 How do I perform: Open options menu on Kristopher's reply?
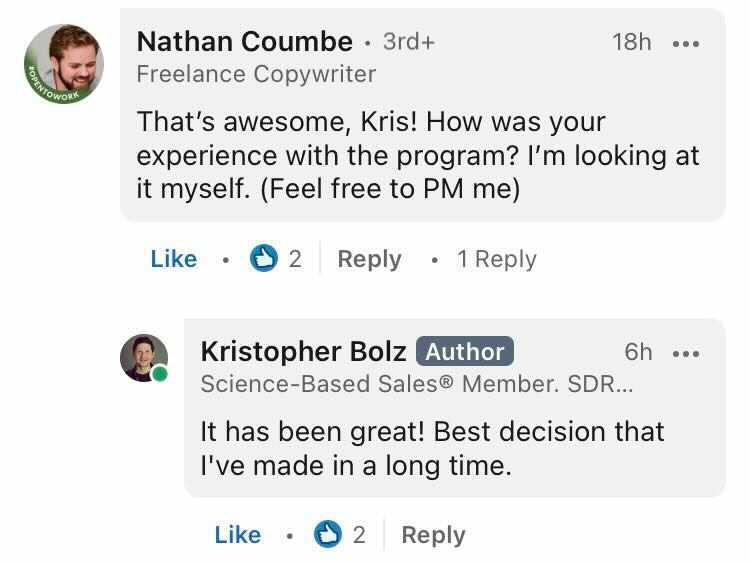pos(686,353)
